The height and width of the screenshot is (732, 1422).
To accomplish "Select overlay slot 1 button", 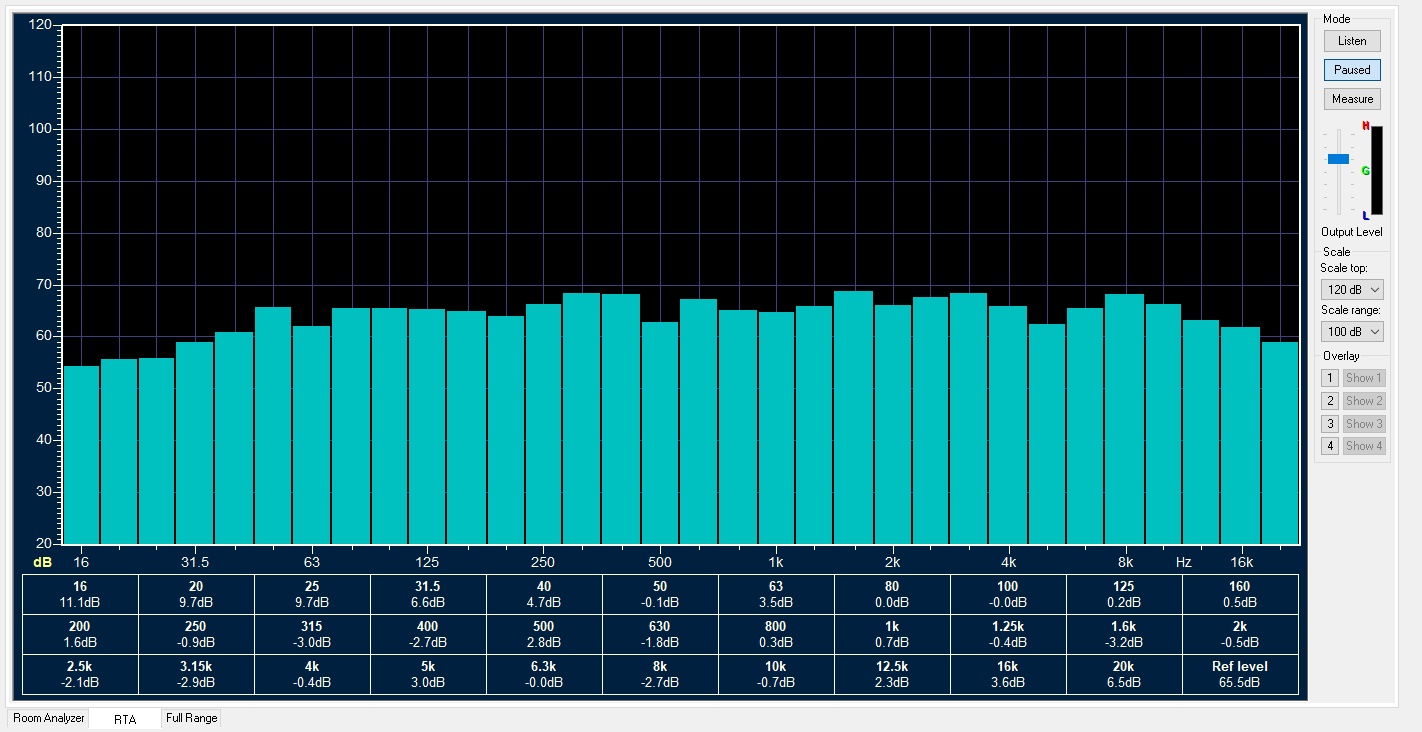I will point(1330,378).
